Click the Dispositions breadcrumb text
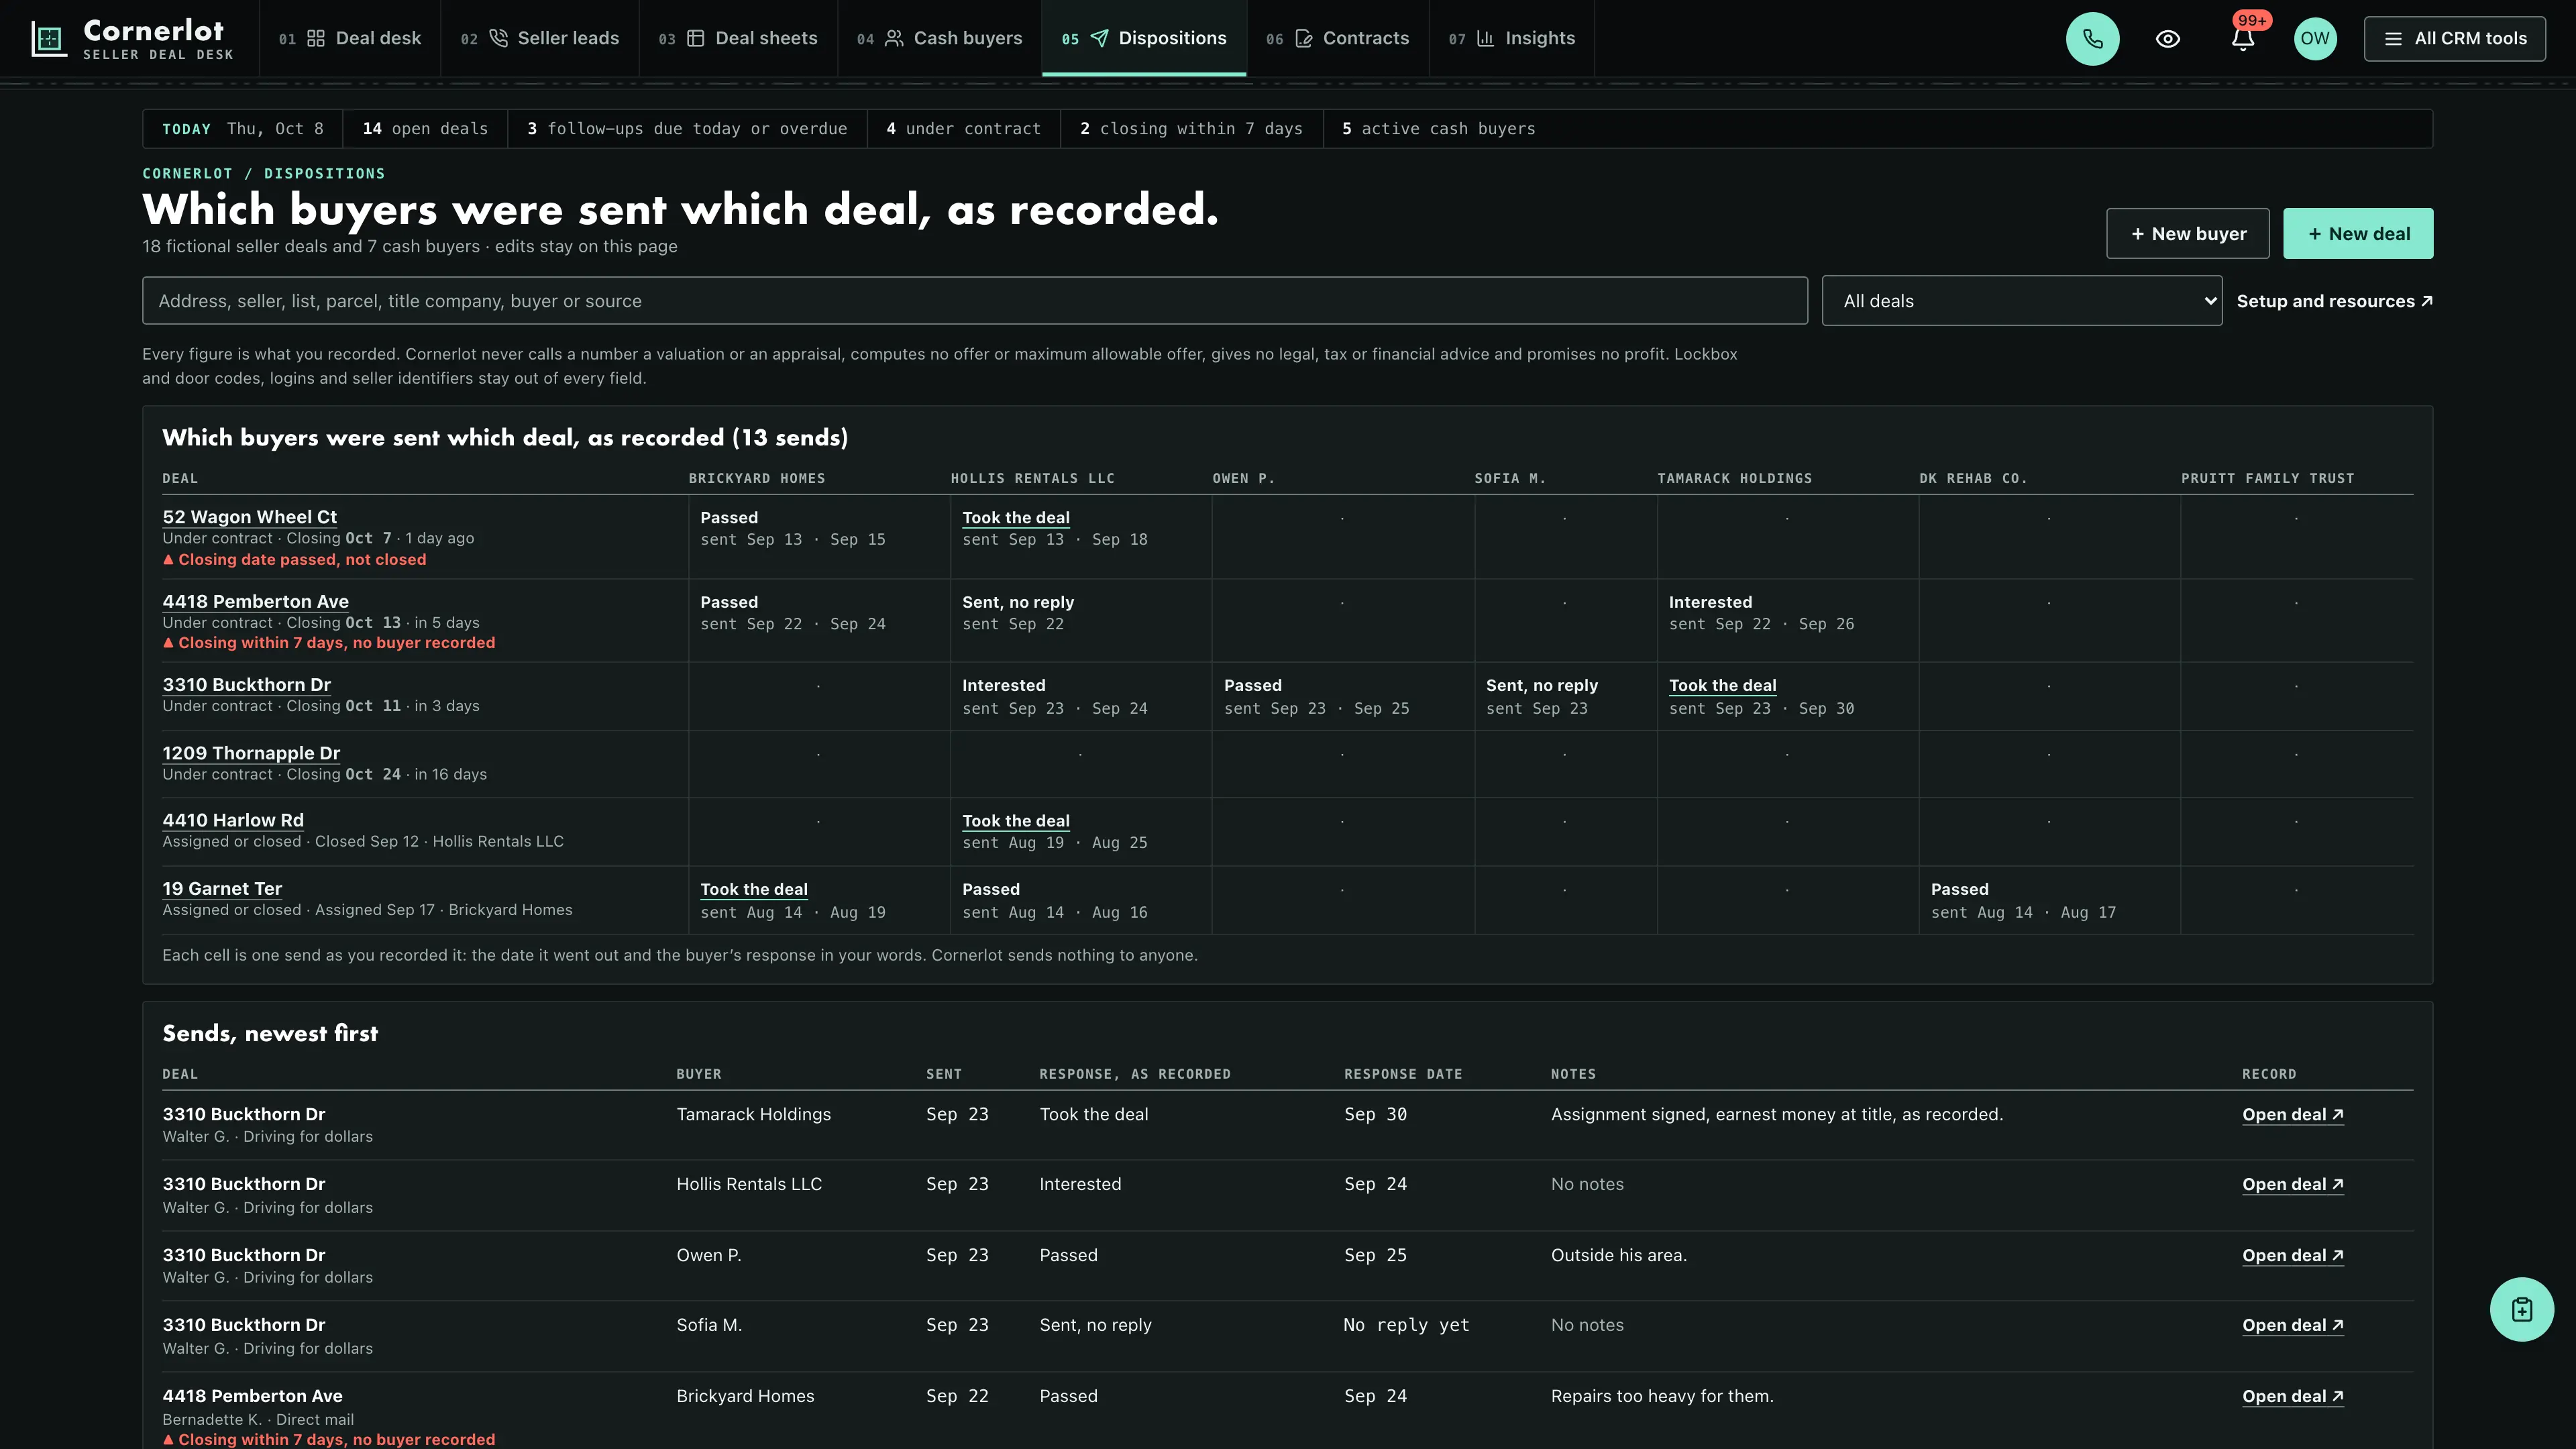2576x1449 pixels. (x=324, y=174)
